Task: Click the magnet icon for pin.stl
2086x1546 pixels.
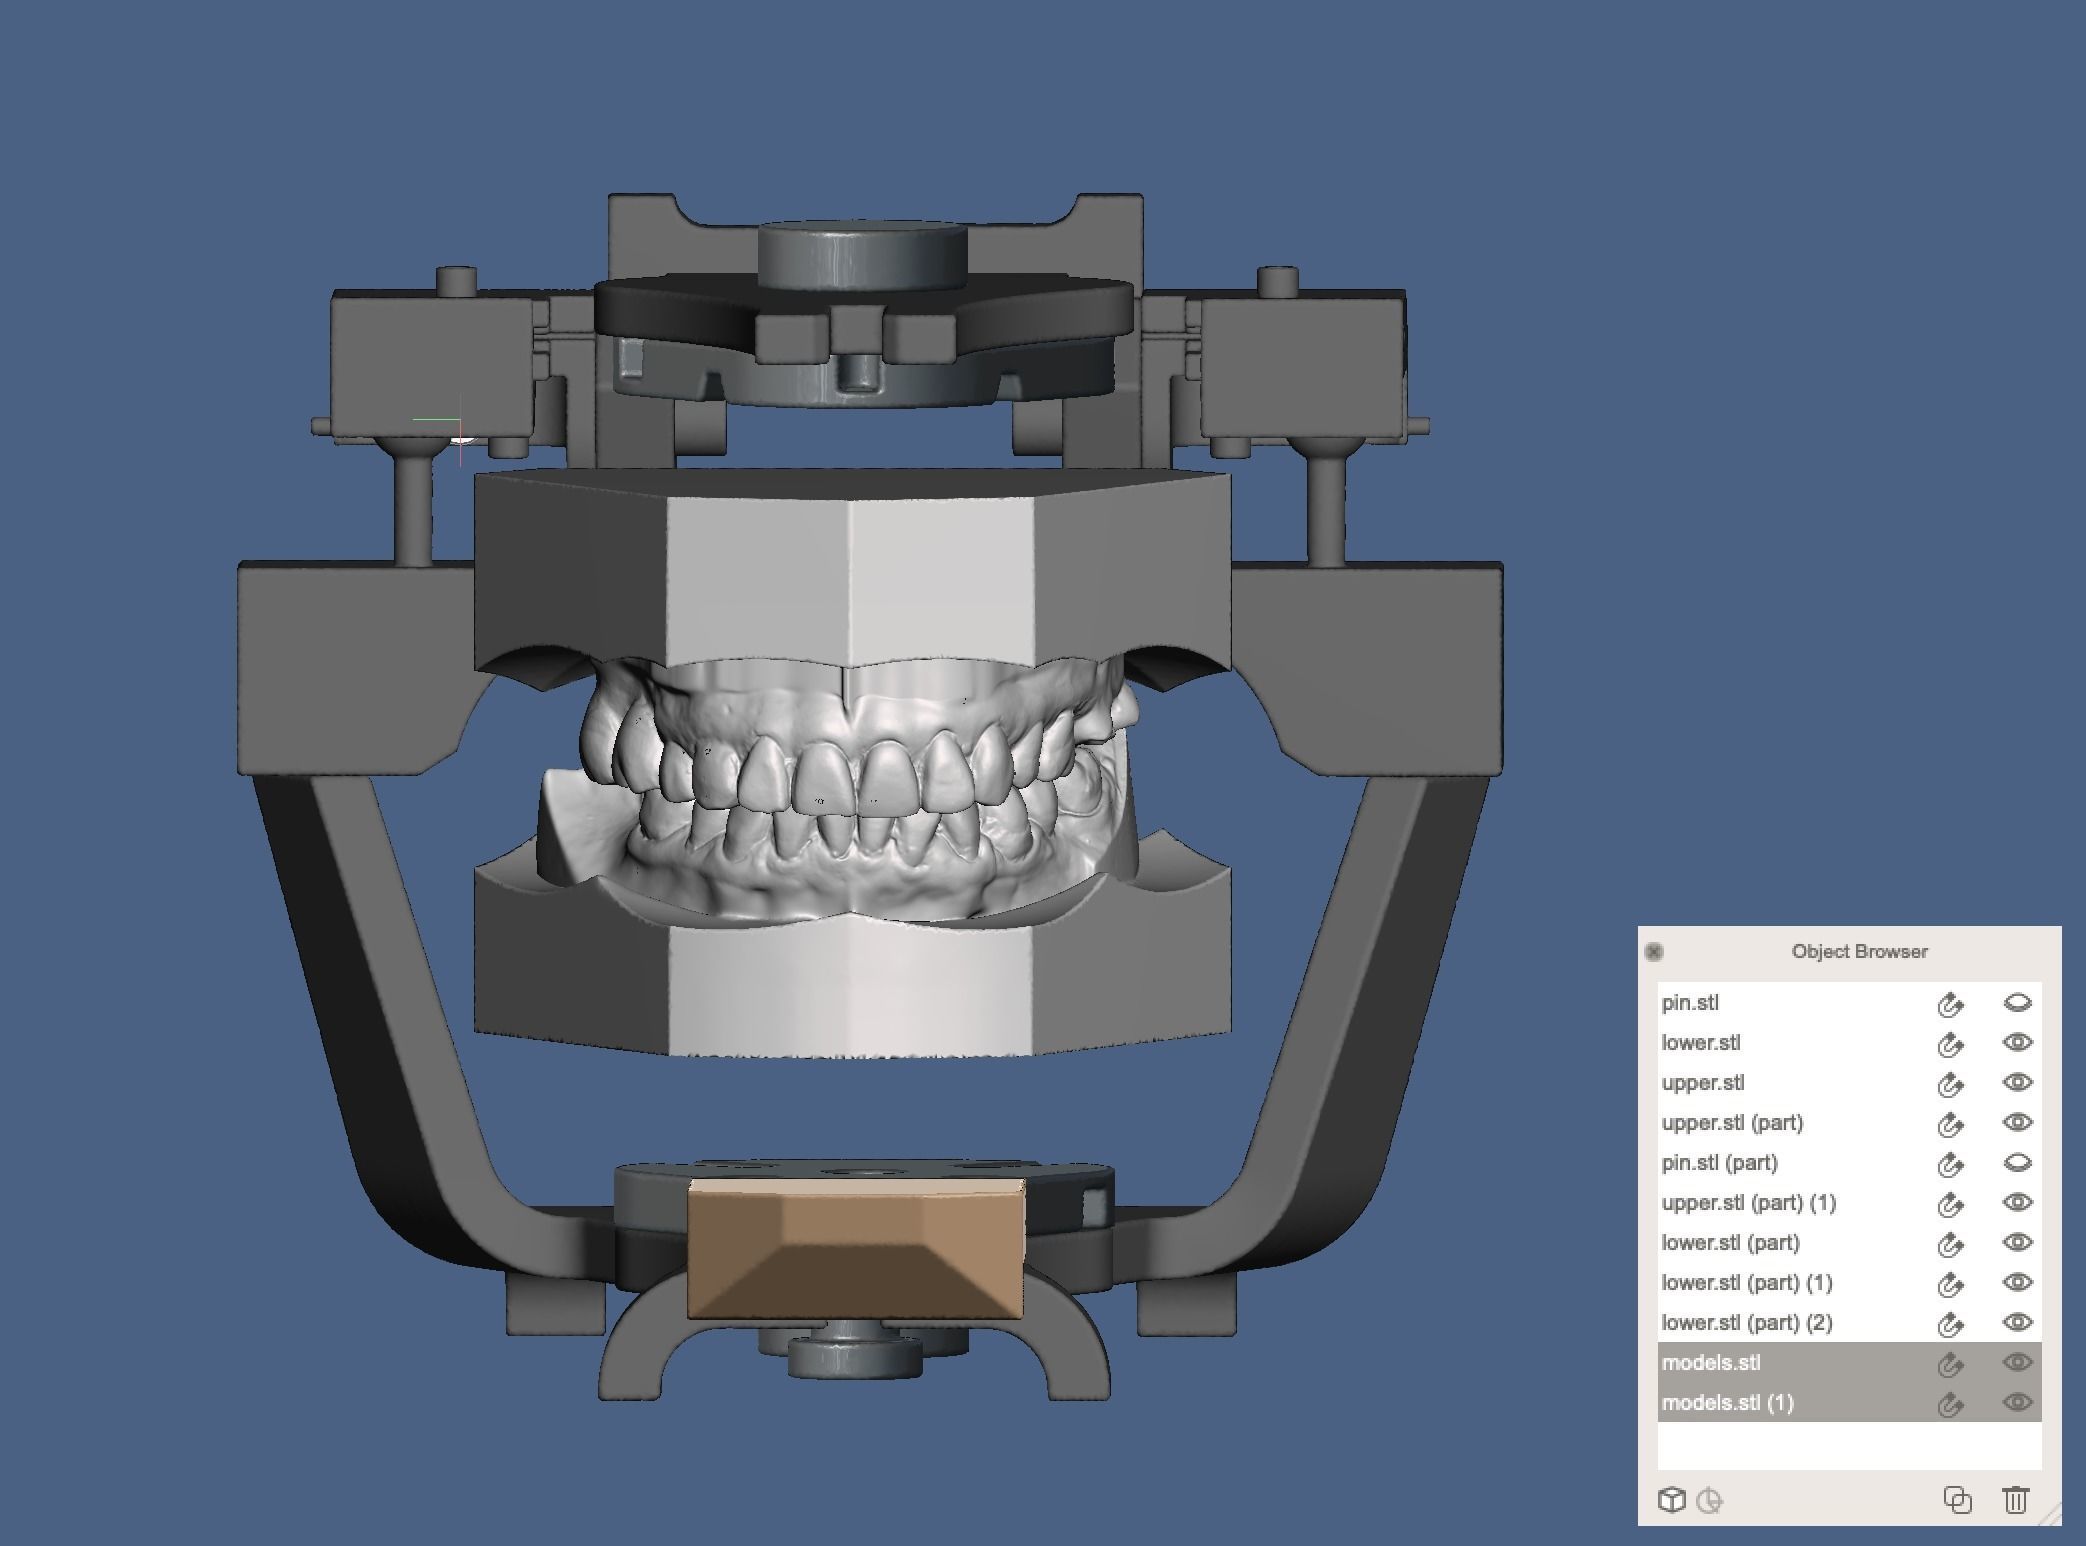Action: tap(1949, 1004)
